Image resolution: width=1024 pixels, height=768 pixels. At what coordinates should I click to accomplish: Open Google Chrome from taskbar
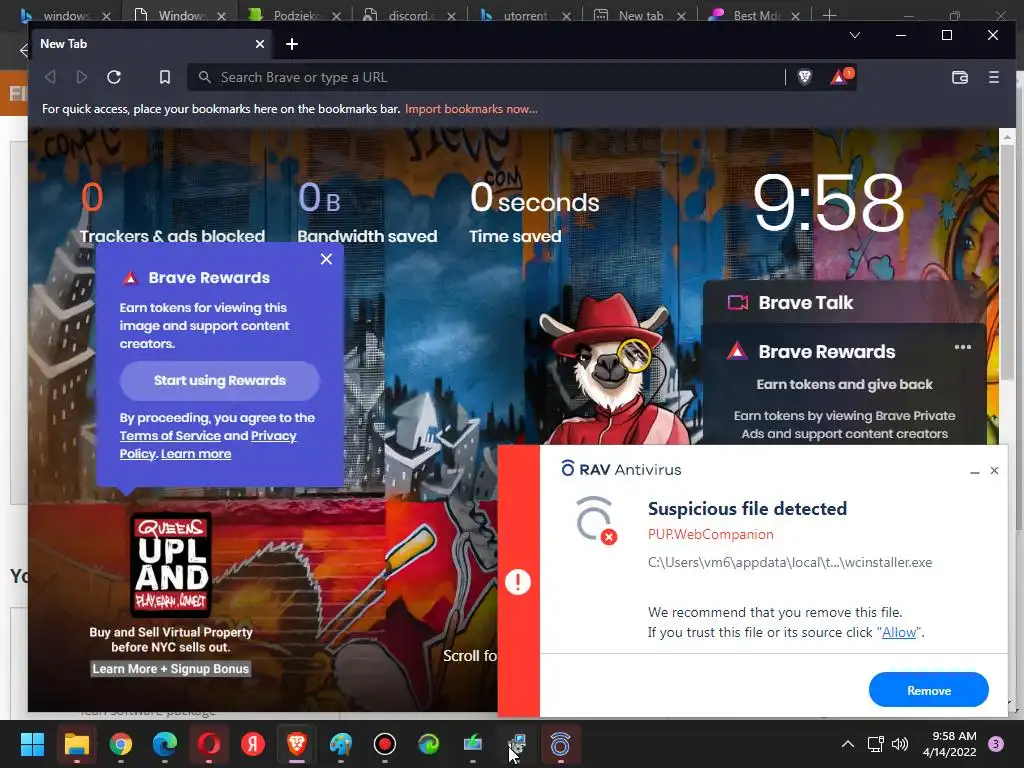click(121, 744)
